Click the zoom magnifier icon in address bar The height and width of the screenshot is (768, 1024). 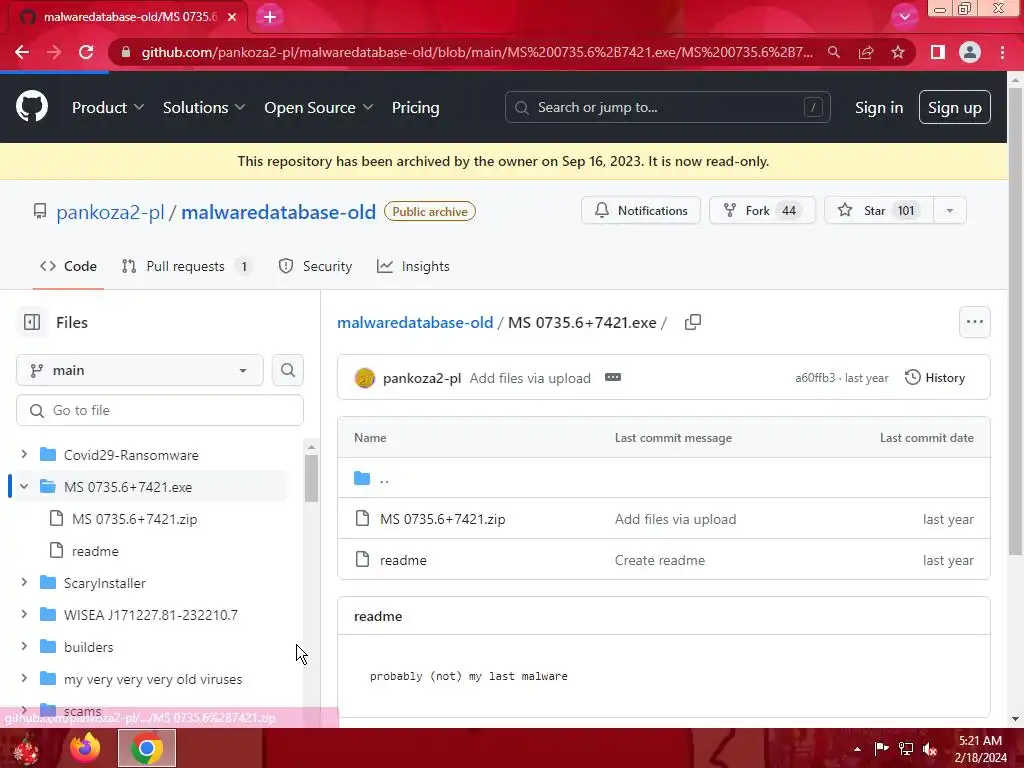[x=834, y=52]
